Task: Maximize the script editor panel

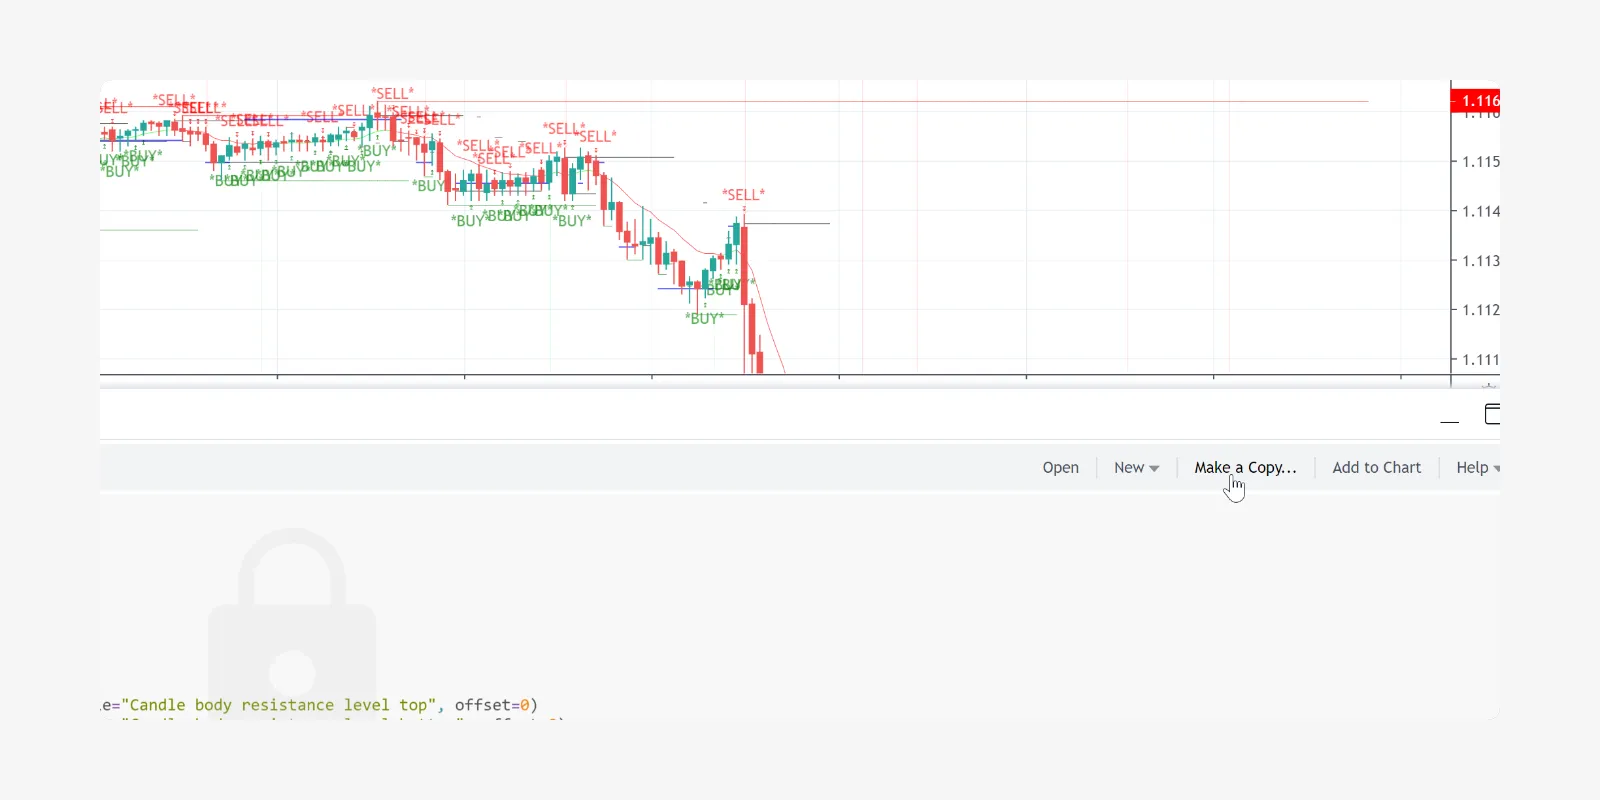Action: click(1492, 414)
